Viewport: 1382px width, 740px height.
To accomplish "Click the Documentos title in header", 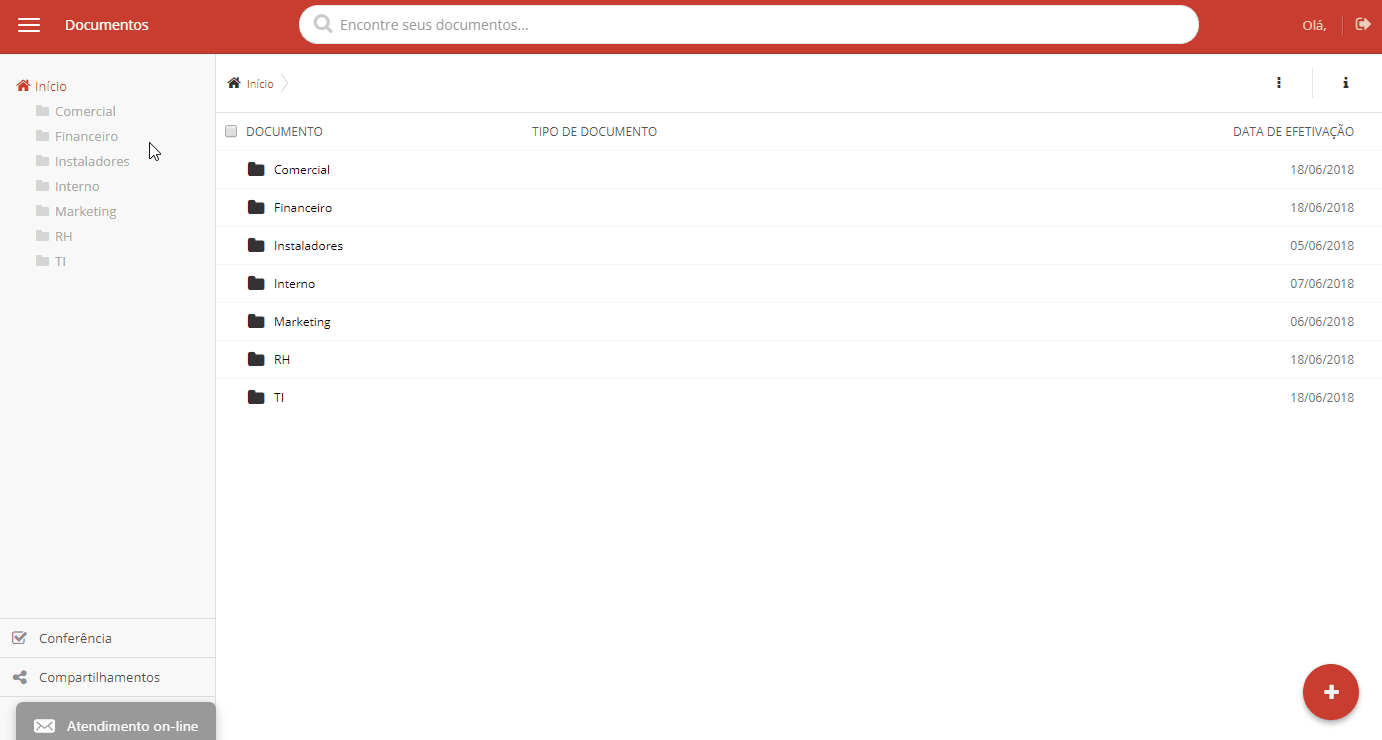I will pyautogui.click(x=107, y=25).
